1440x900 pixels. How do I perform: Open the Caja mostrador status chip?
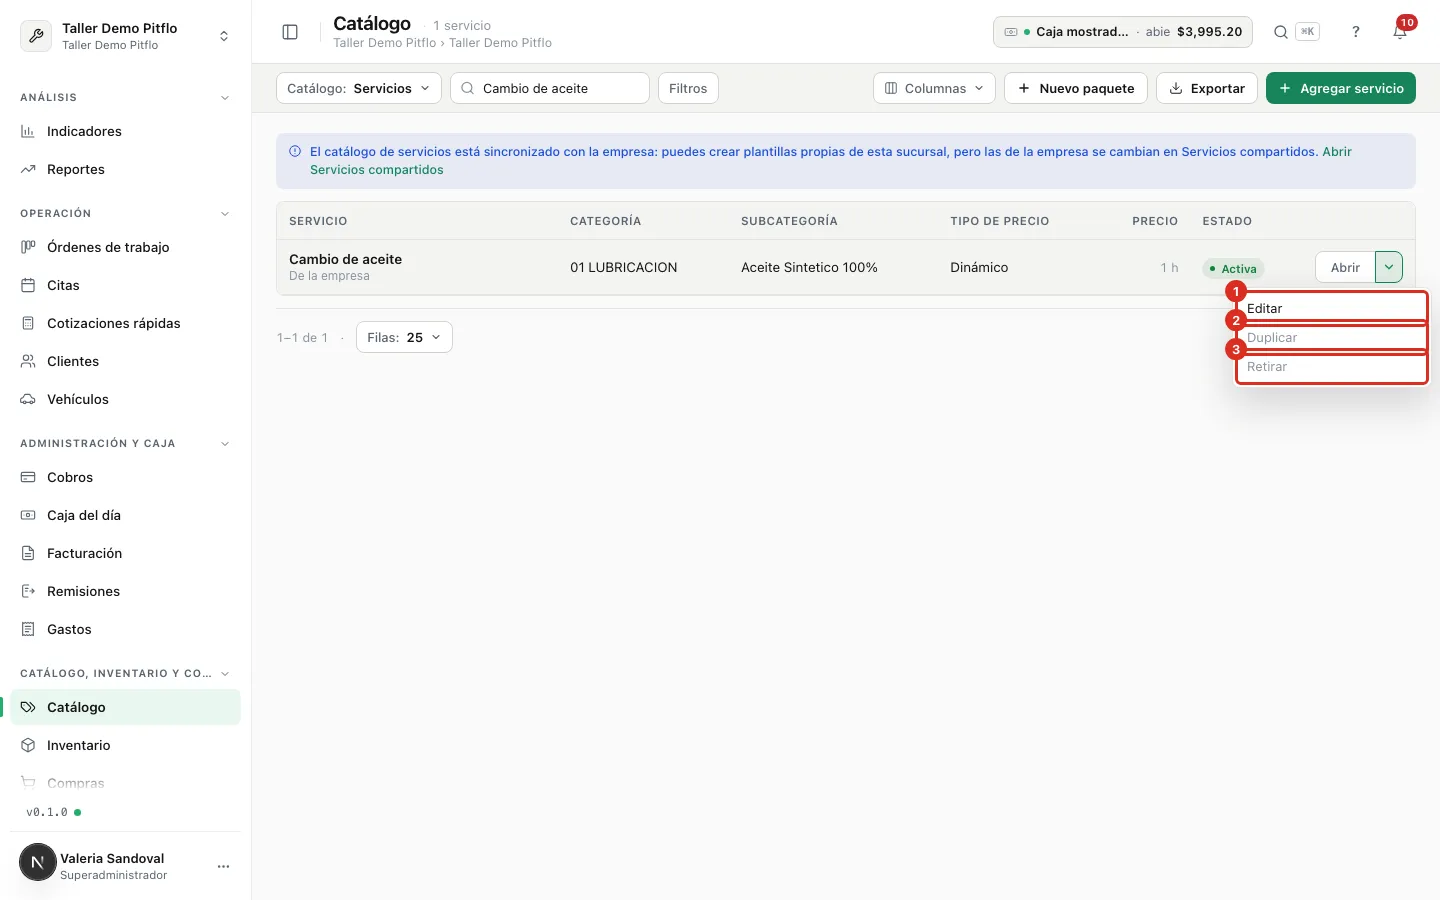coord(1124,32)
